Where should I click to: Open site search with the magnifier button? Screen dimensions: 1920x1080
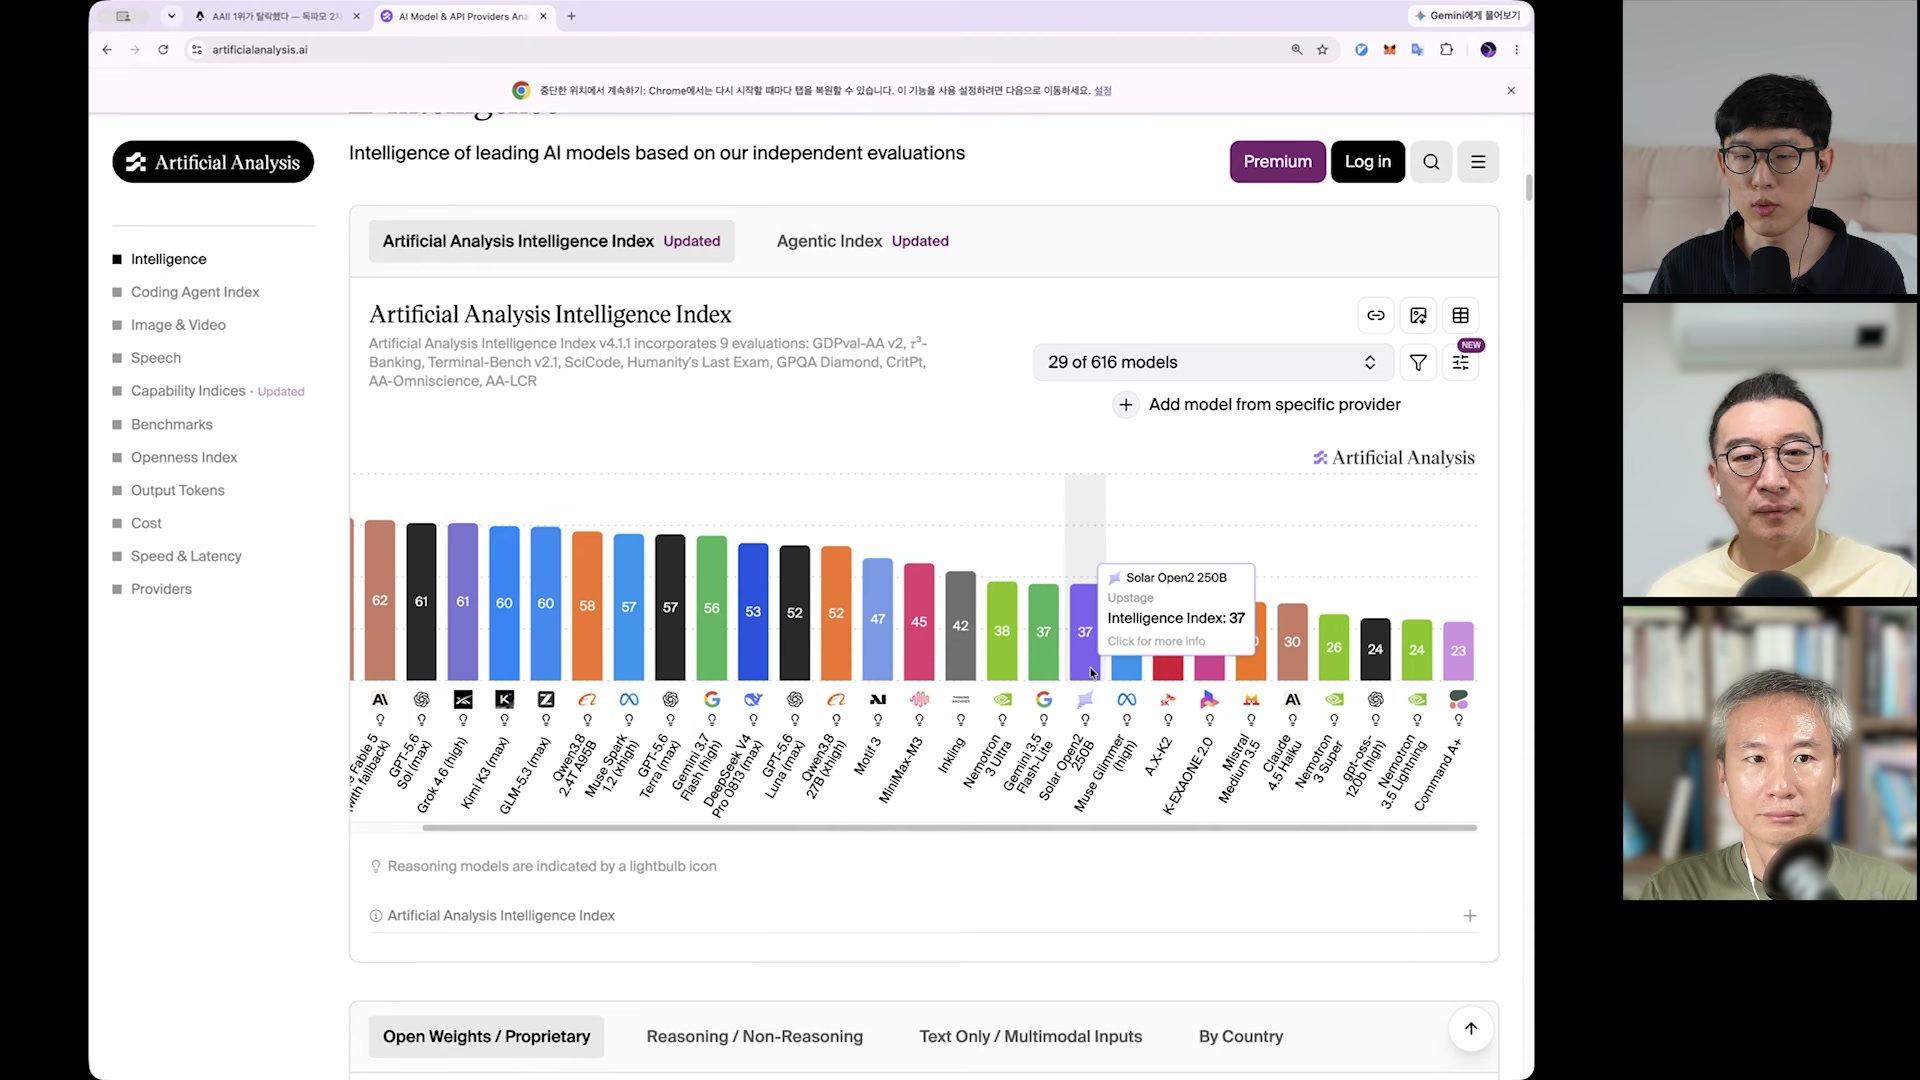pos(1431,162)
